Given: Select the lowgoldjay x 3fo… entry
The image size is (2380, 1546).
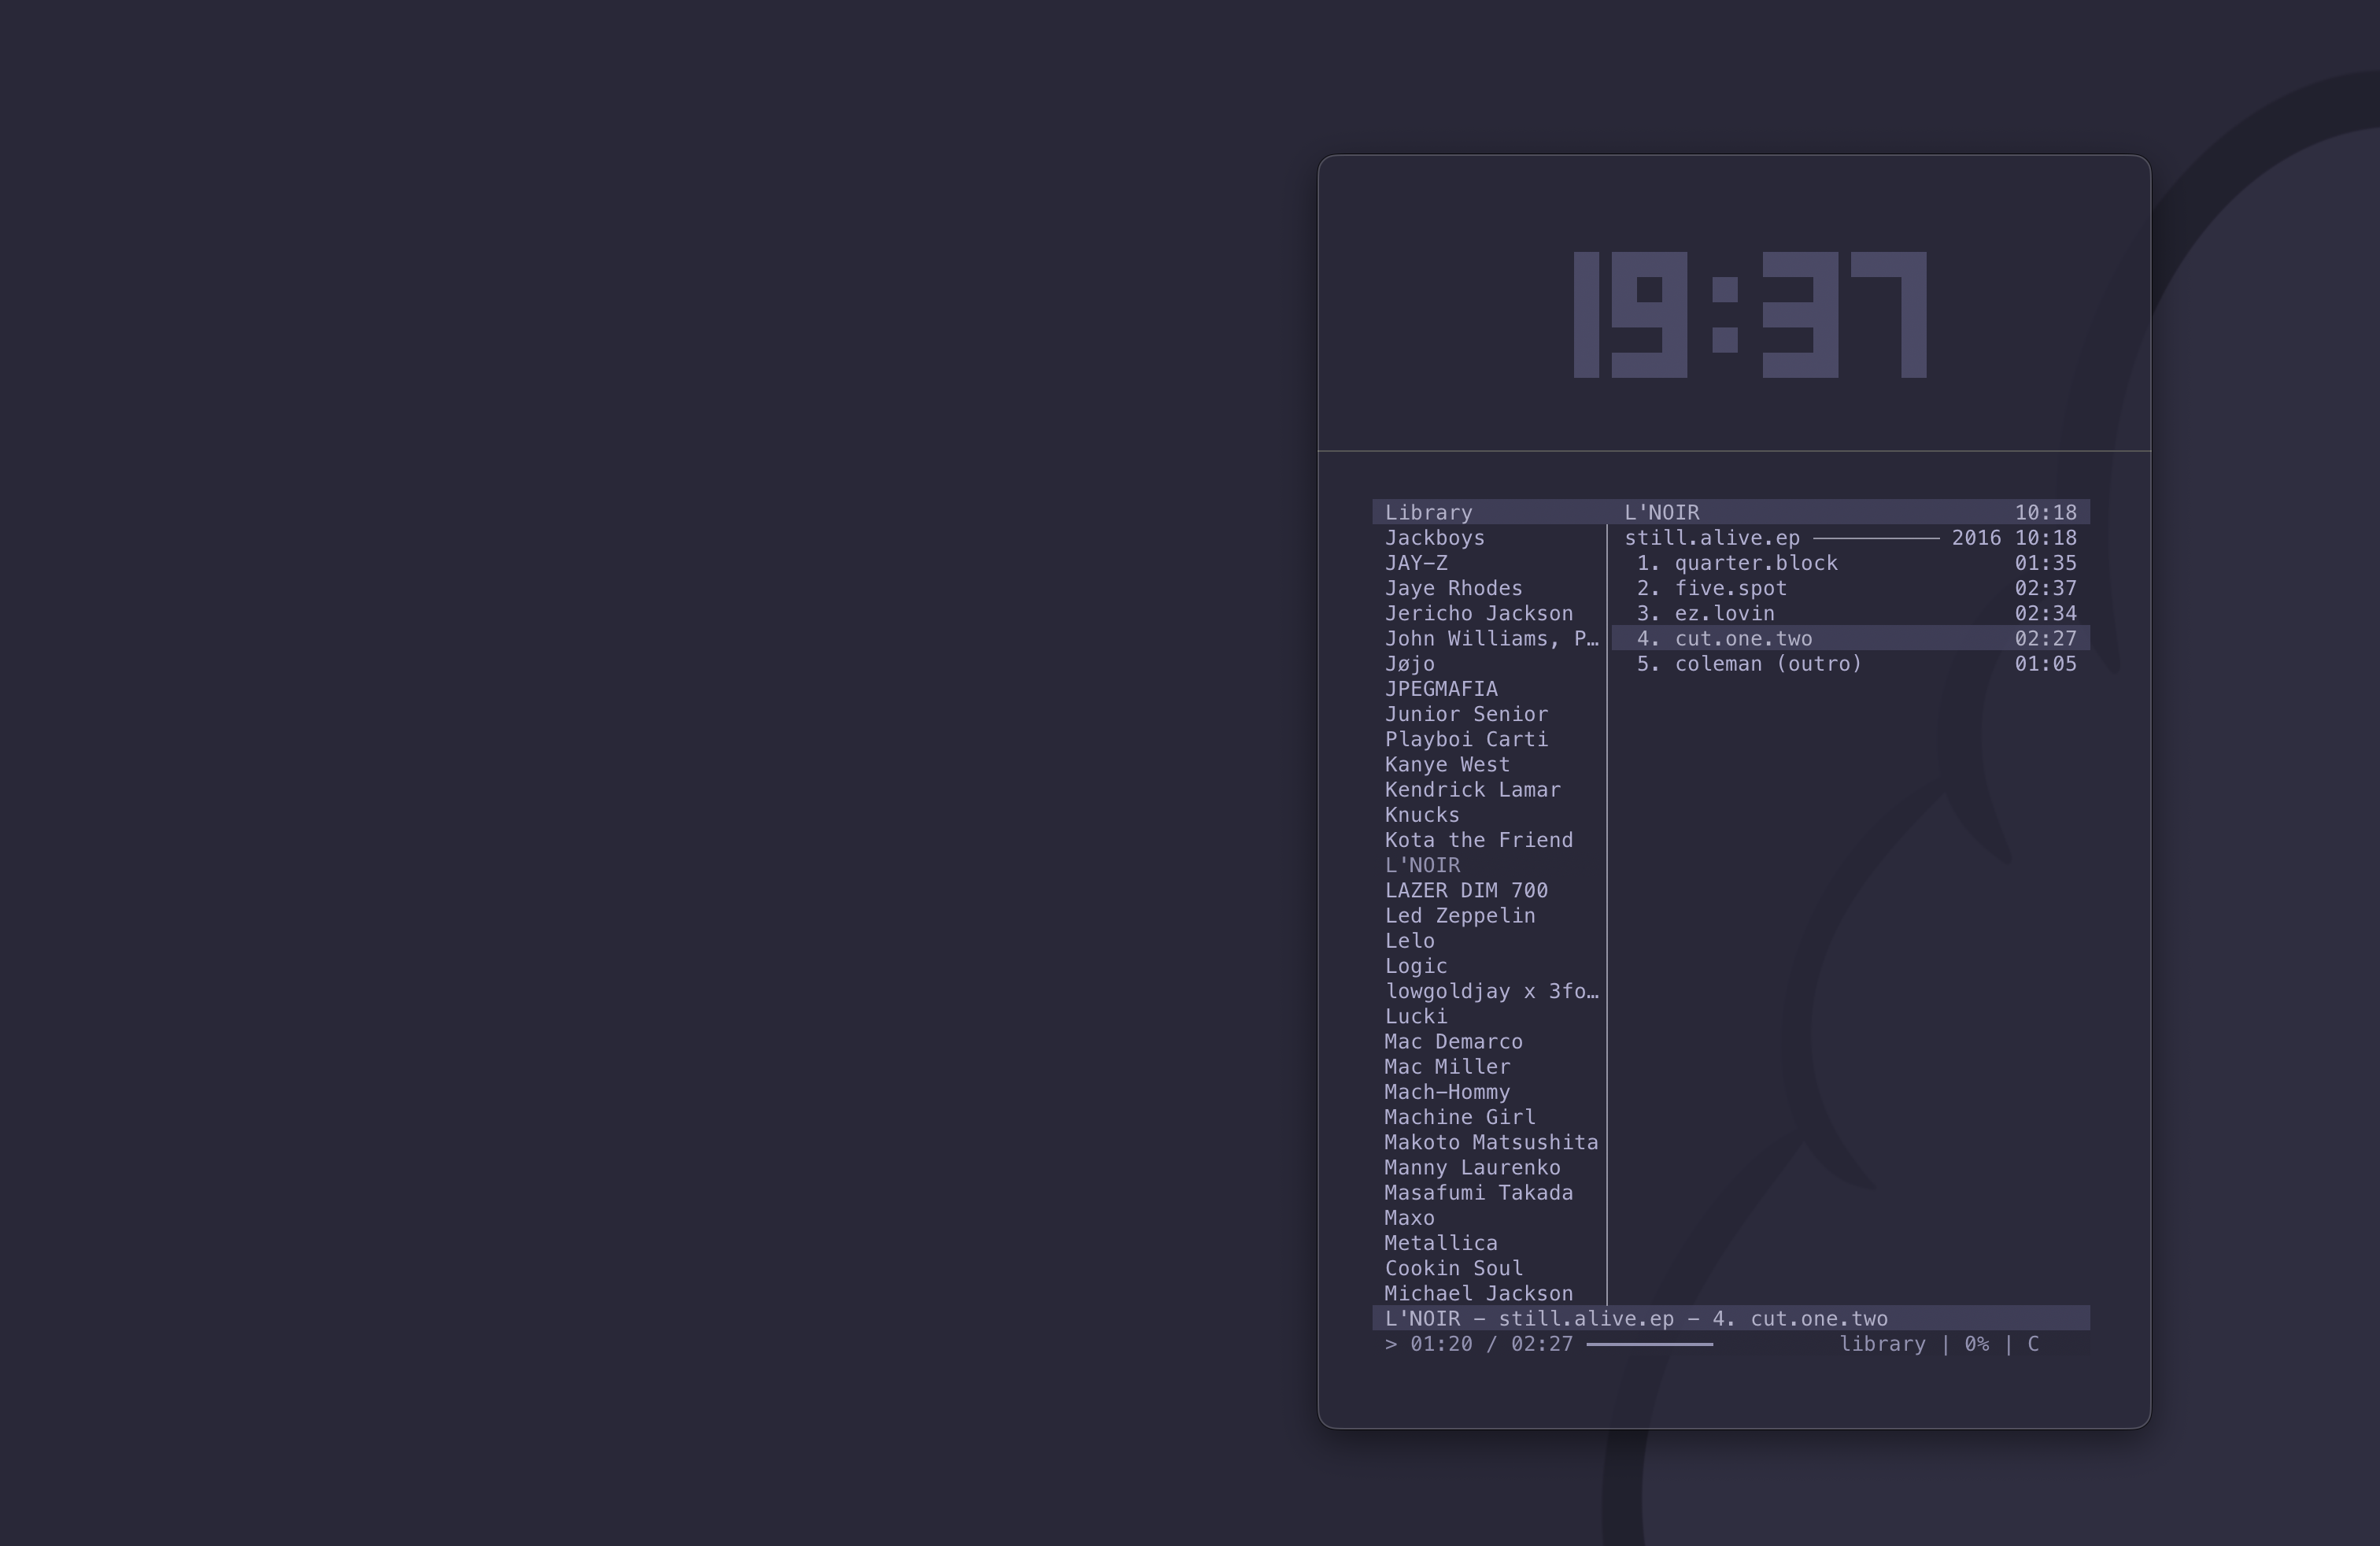Looking at the screenshot, I should tap(1491, 991).
